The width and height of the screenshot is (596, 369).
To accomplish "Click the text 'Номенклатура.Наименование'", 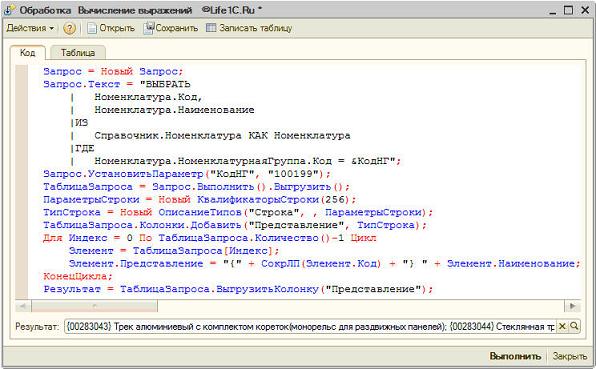I will pyautogui.click(x=174, y=110).
